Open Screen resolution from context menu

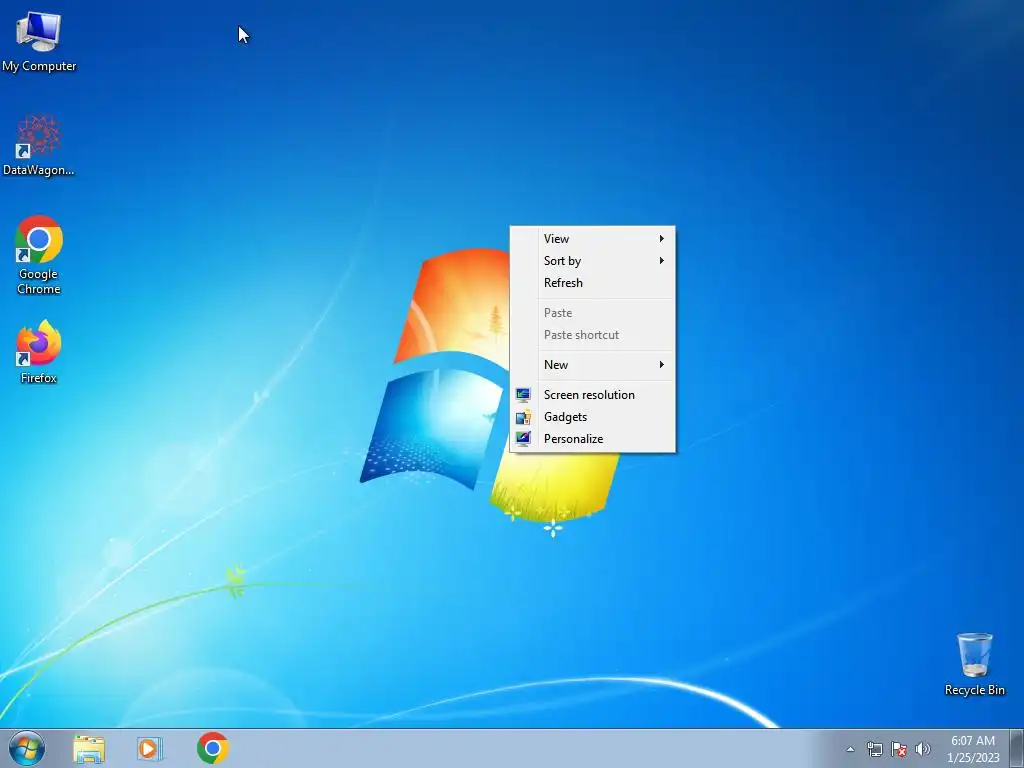[x=592, y=394]
